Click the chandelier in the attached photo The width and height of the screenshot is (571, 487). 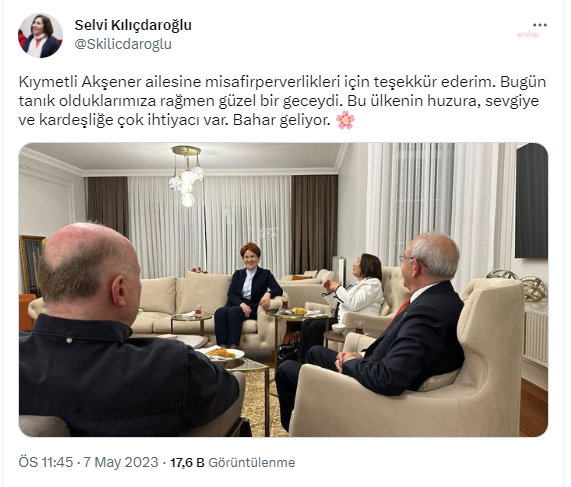[187, 176]
